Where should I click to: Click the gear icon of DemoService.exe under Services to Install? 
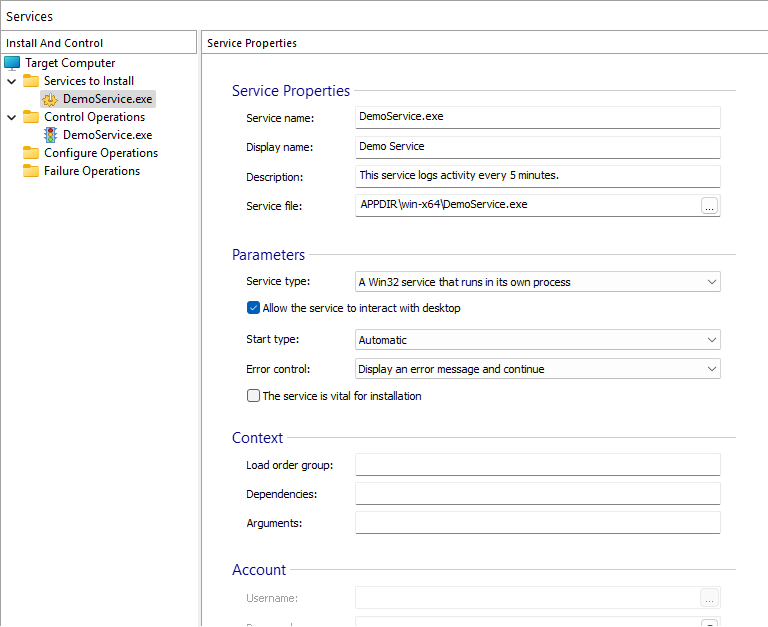point(50,99)
